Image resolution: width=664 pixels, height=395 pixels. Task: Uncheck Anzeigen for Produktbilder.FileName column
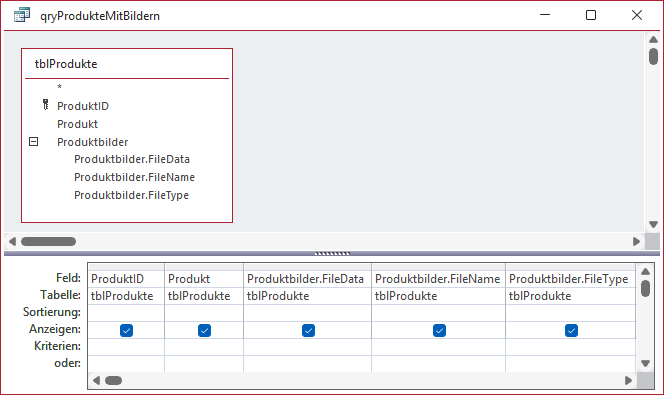[439, 330]
